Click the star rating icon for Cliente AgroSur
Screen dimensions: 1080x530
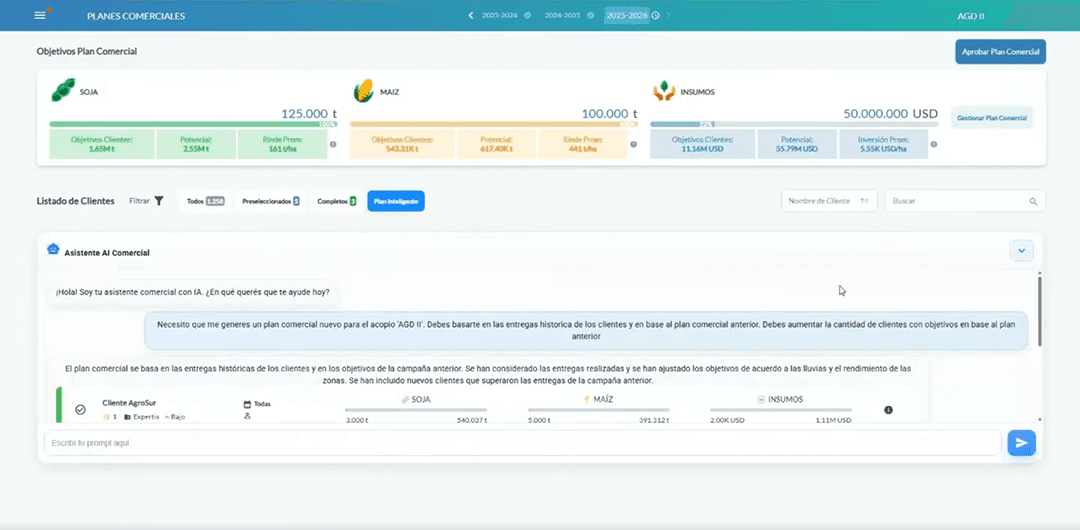coord(106,417)
